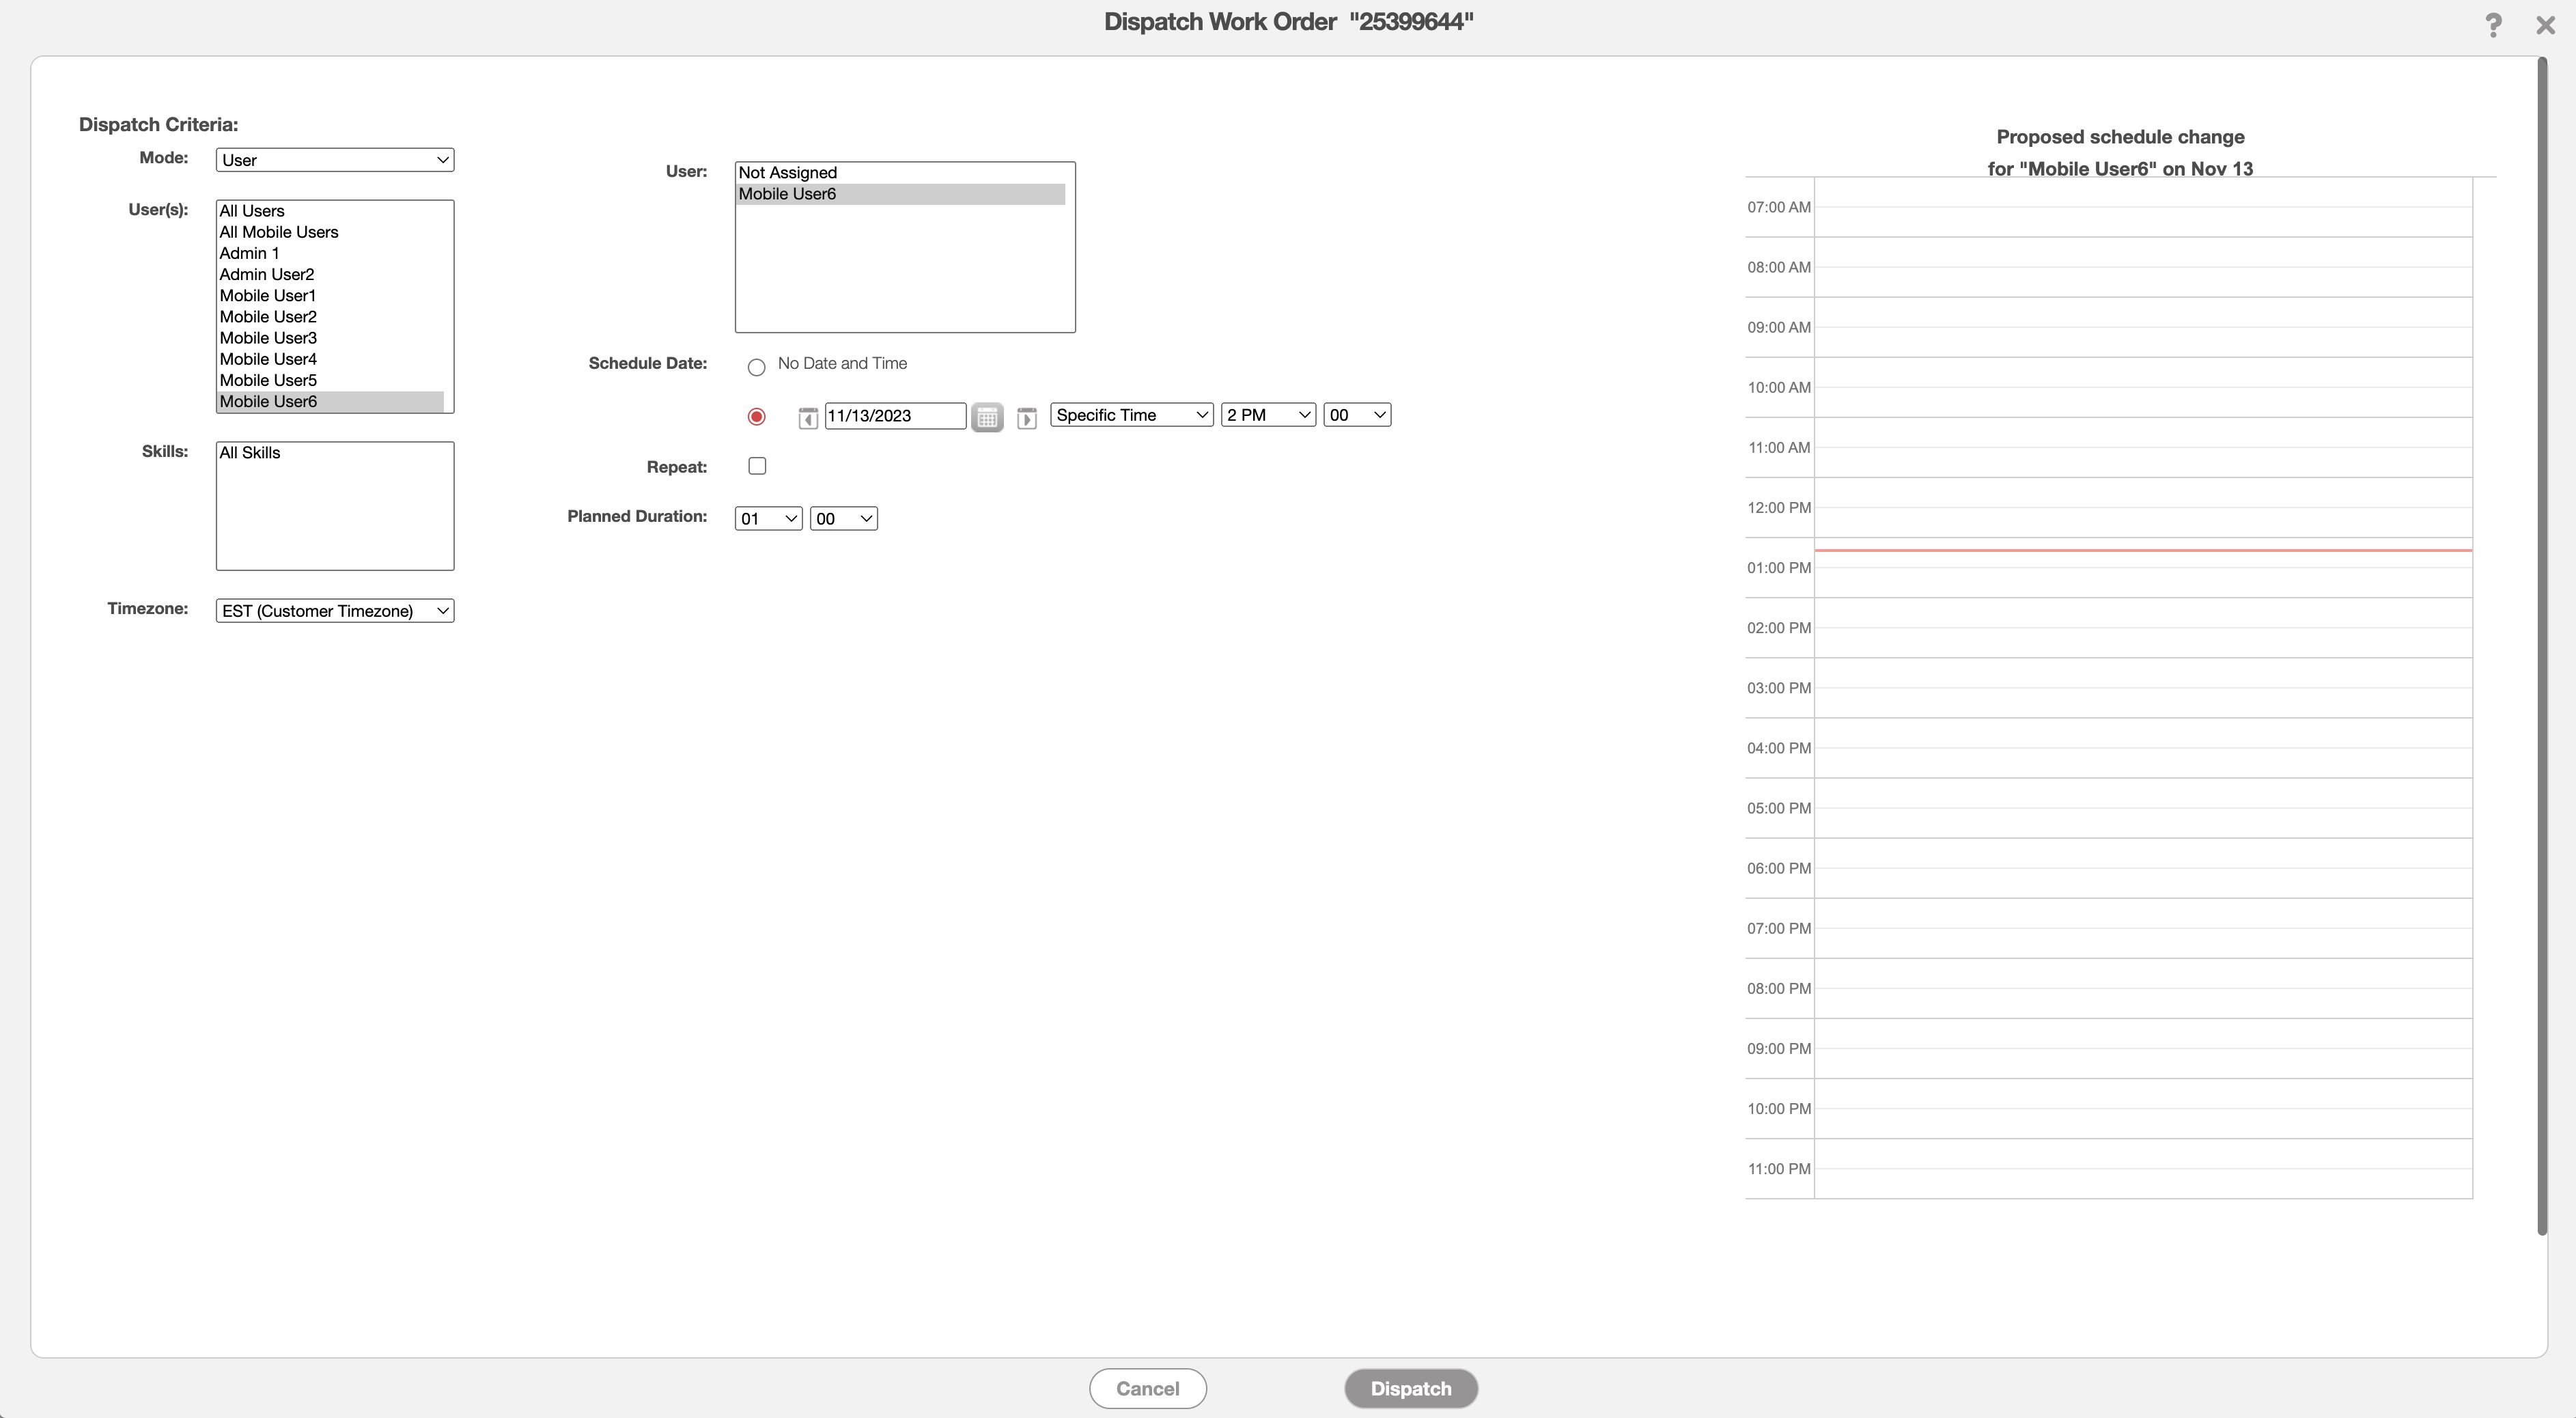Open Planned Duration hours dropdown

[767, 519]
